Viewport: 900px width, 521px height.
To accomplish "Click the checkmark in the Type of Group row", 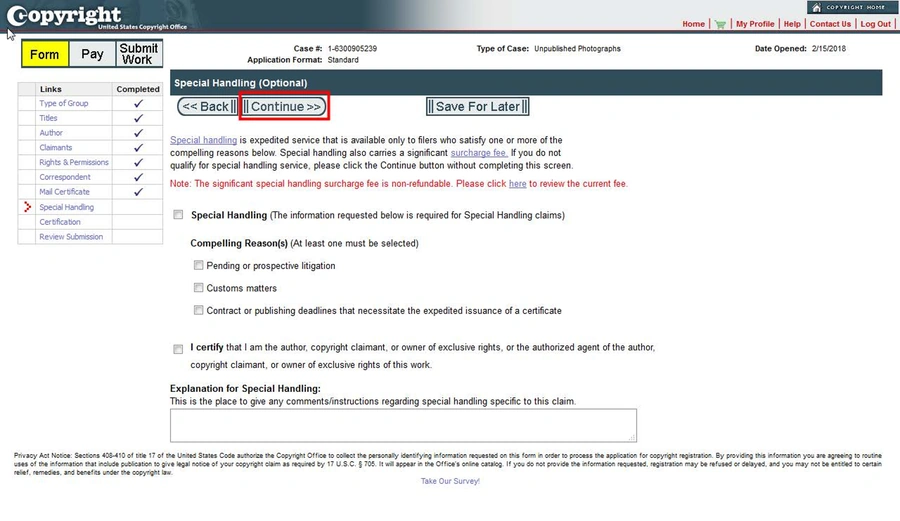I will [138, 104].
